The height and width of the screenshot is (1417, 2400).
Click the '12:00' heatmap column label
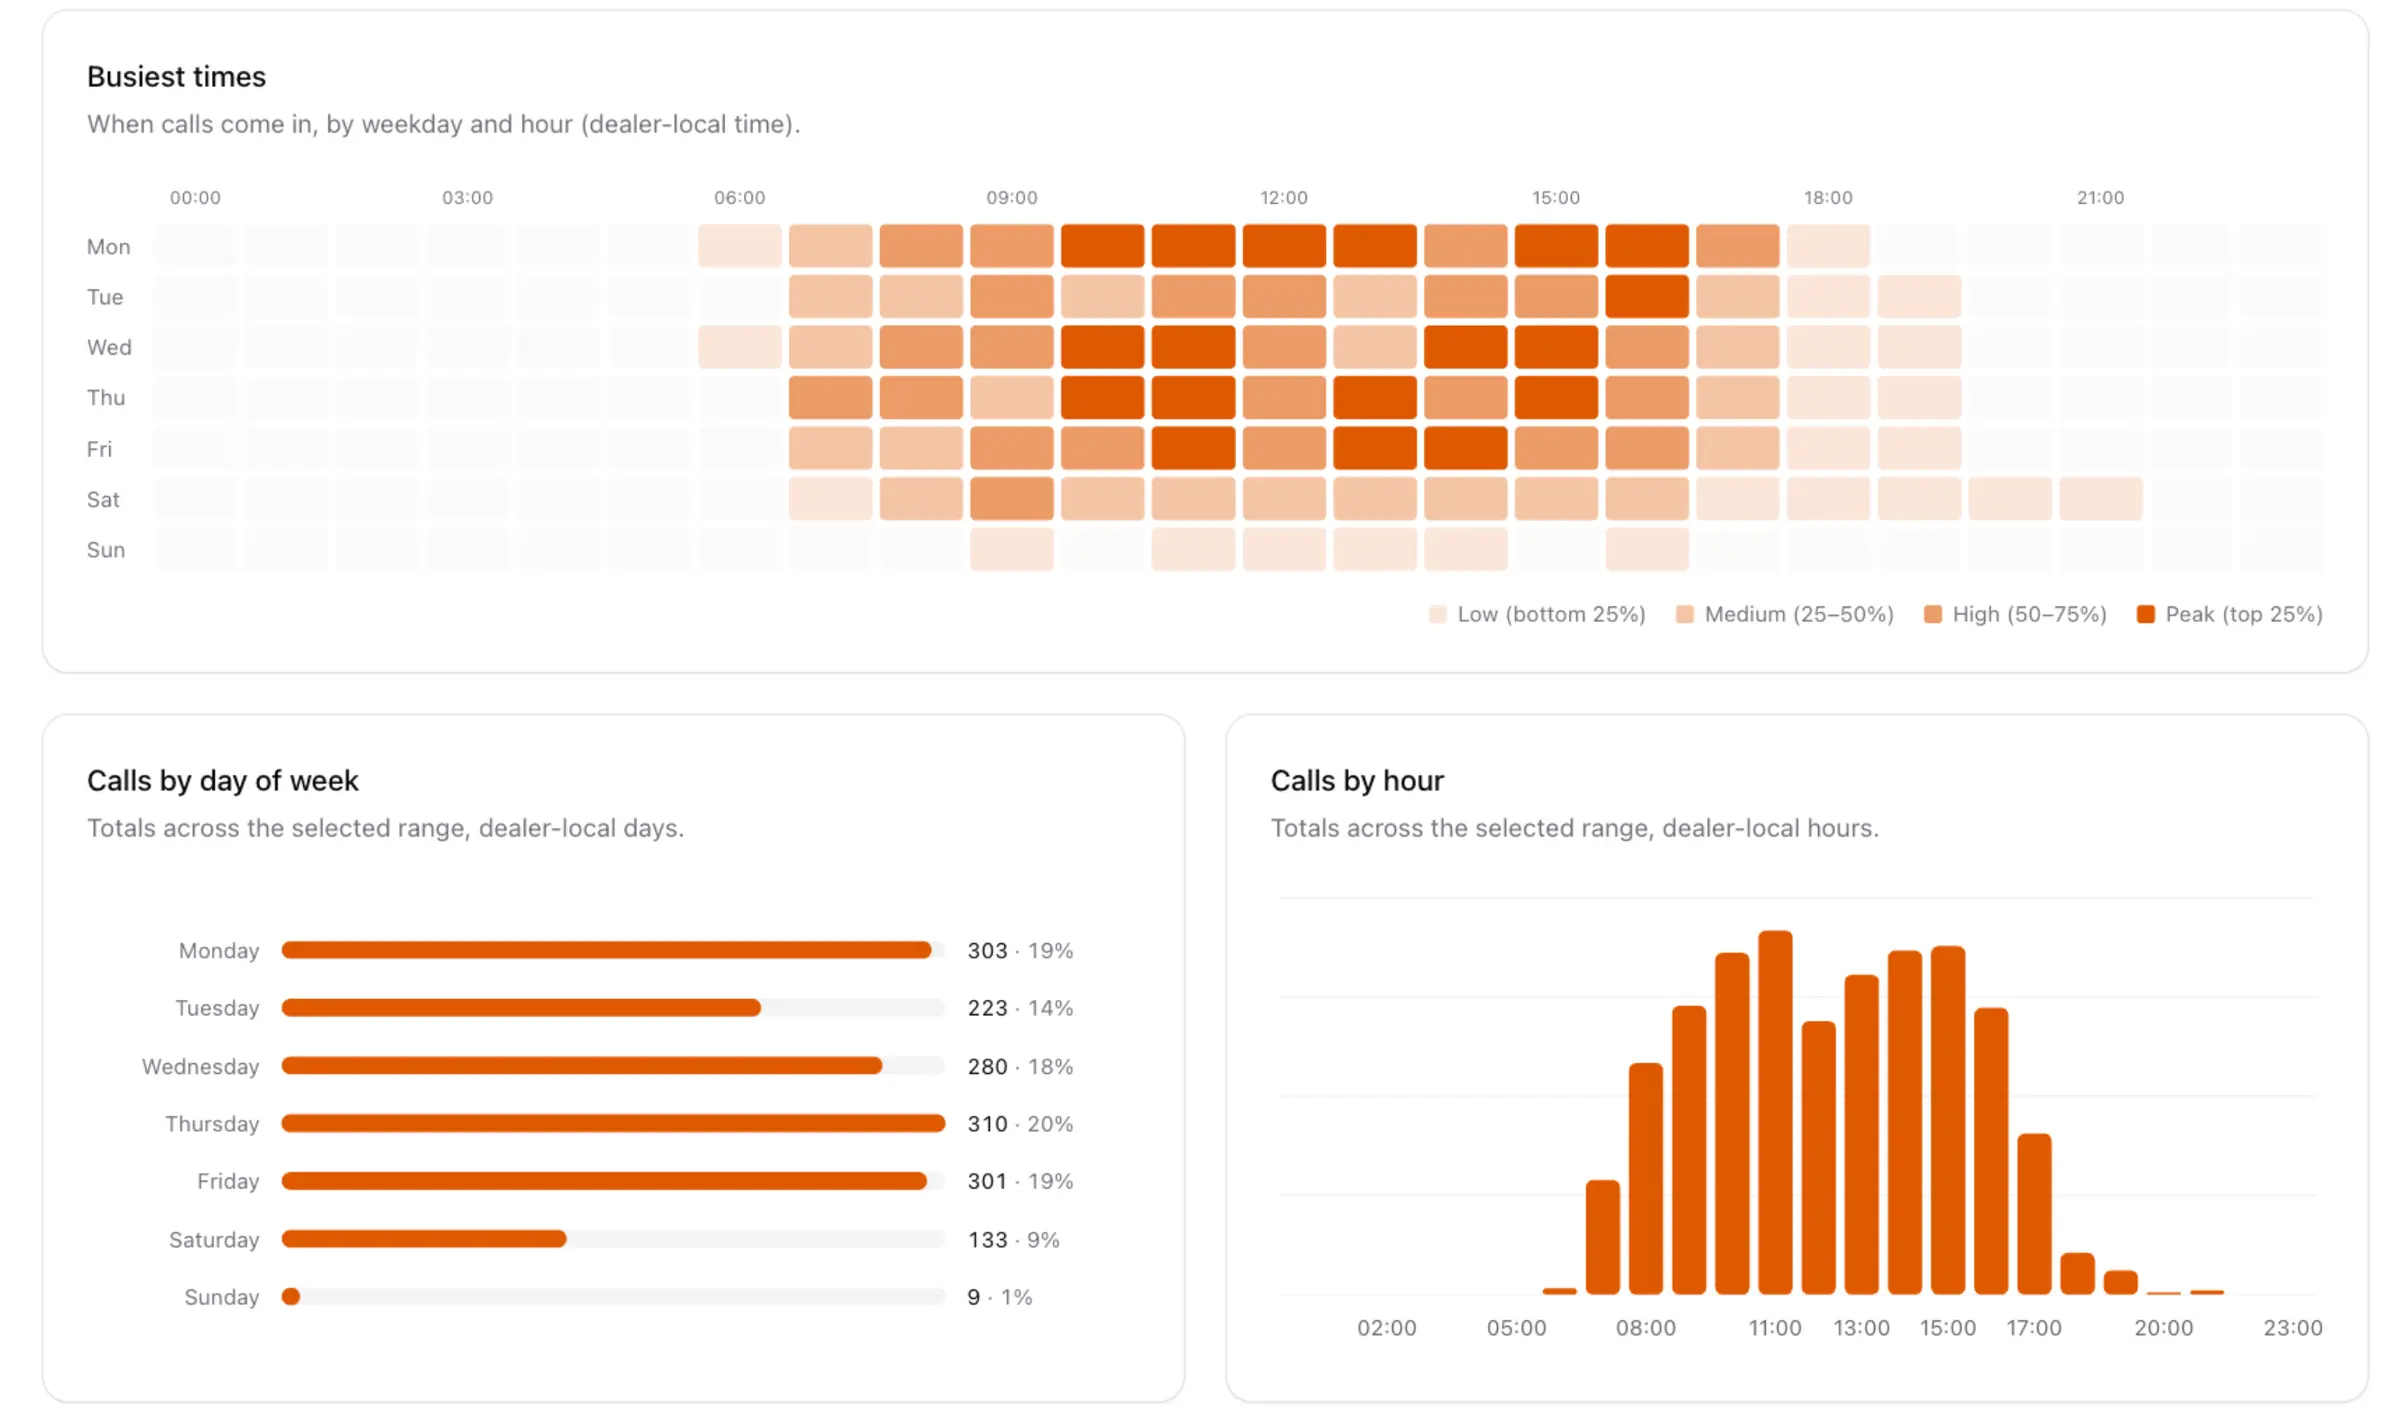(1284, 198)
